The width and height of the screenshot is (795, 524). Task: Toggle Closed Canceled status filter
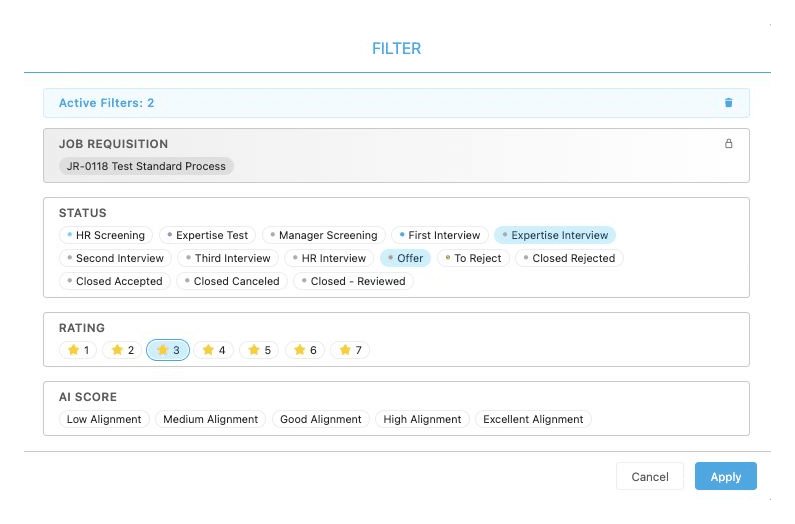pyautogui.click(x=232, y=281)
